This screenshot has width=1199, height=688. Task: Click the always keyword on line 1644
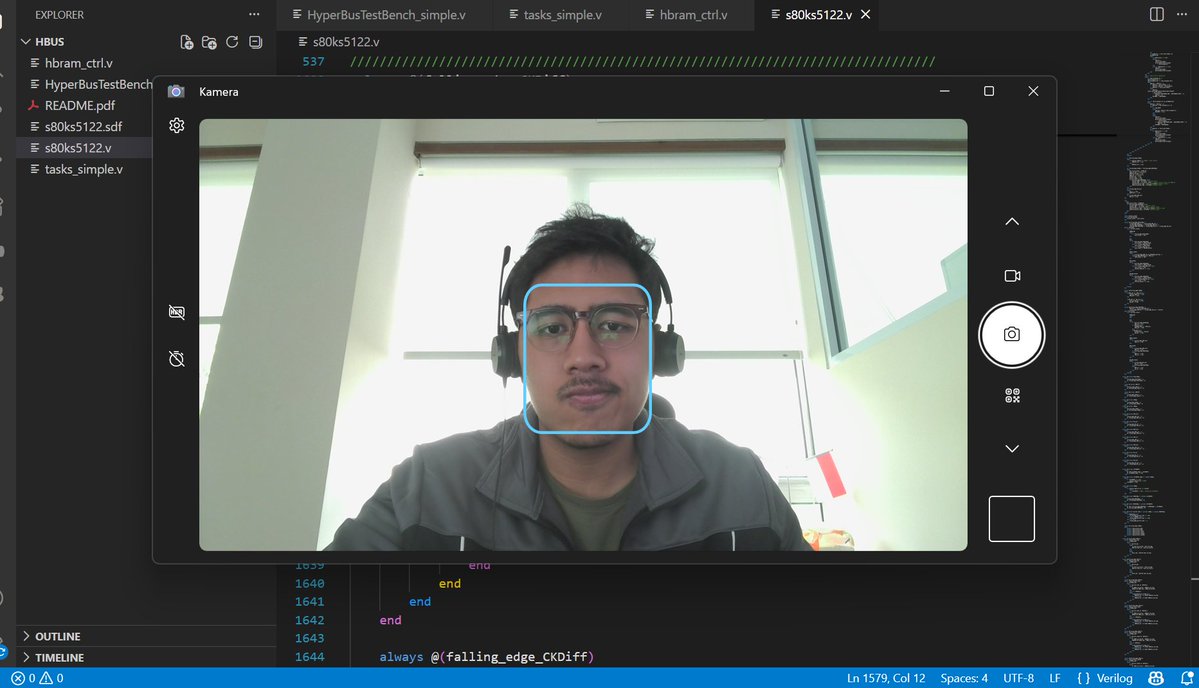[401, 657]
